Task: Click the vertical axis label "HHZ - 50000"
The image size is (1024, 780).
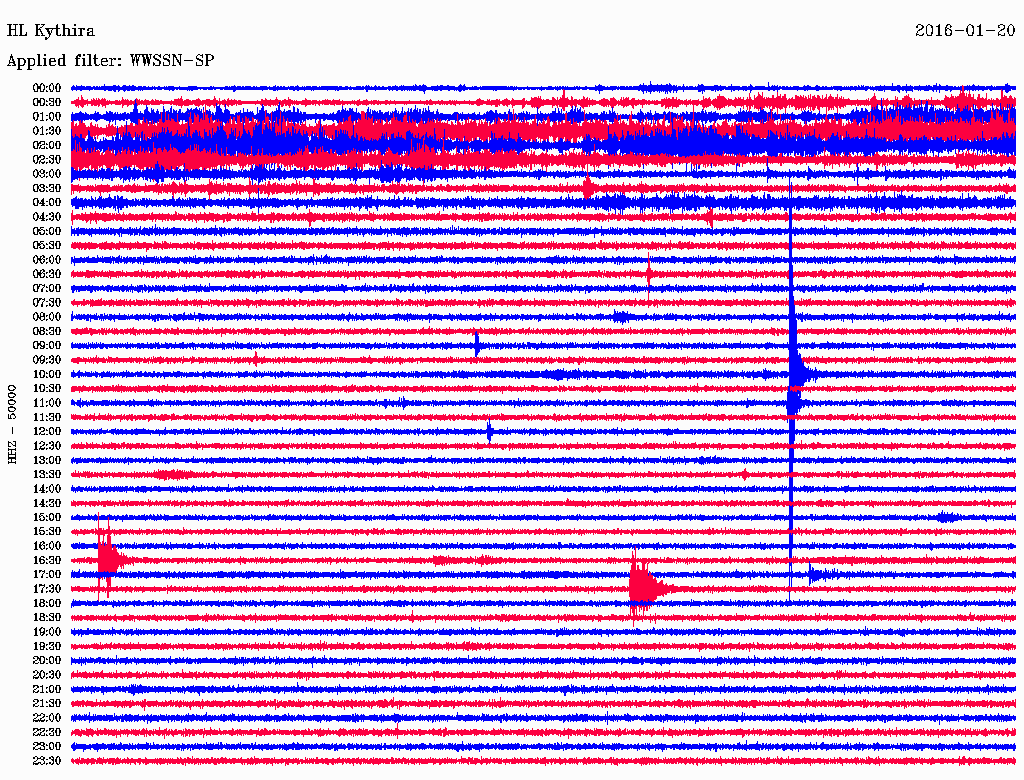Action: 12,424
